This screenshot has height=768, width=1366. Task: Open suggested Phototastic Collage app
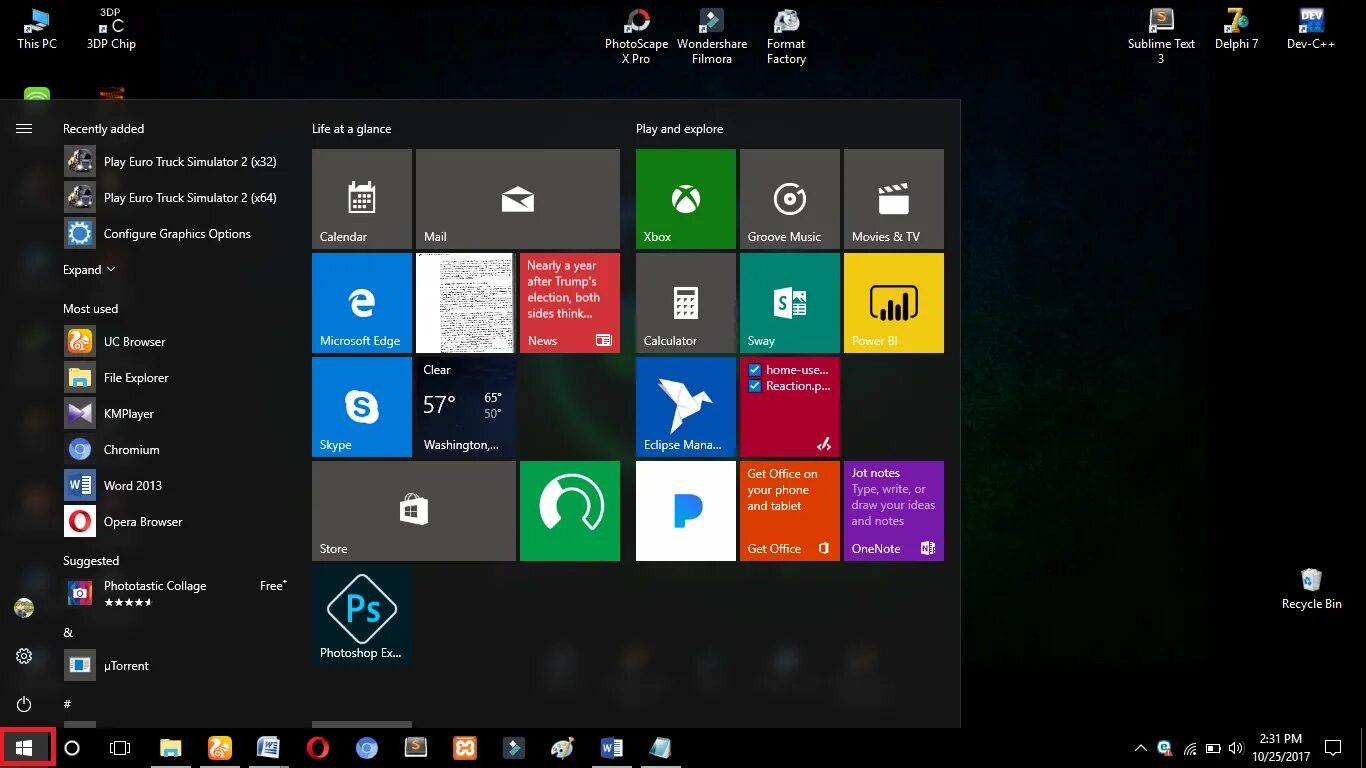click(x=178, y=593)
